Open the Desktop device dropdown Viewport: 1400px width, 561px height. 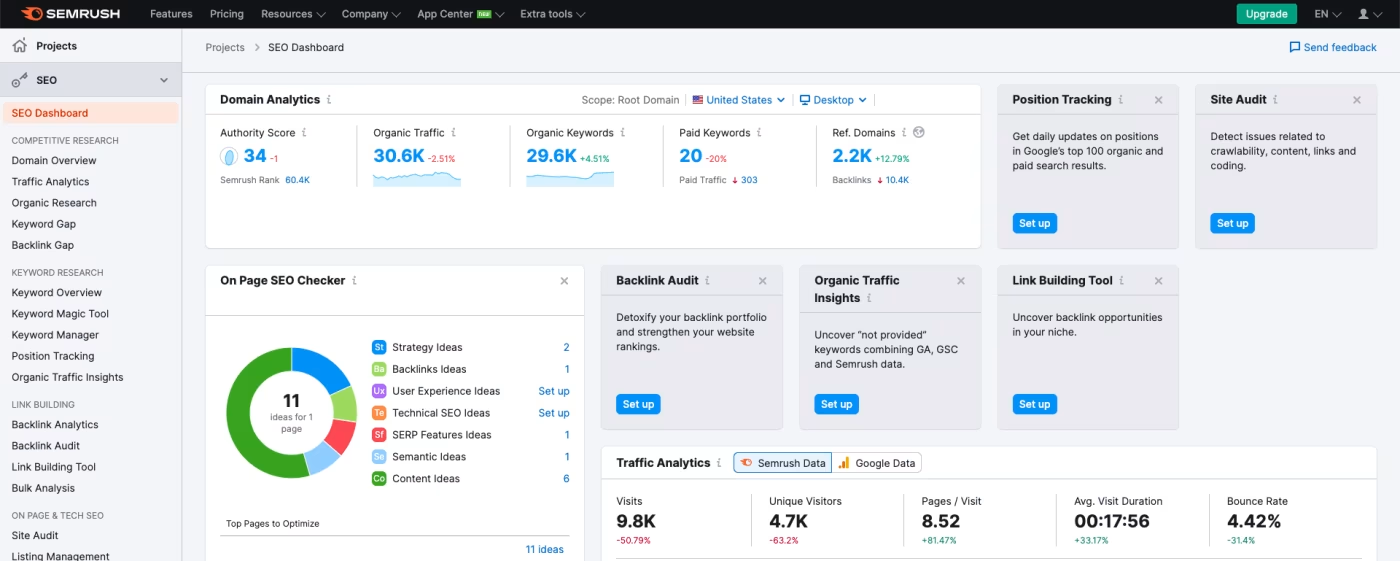[833, 100]
